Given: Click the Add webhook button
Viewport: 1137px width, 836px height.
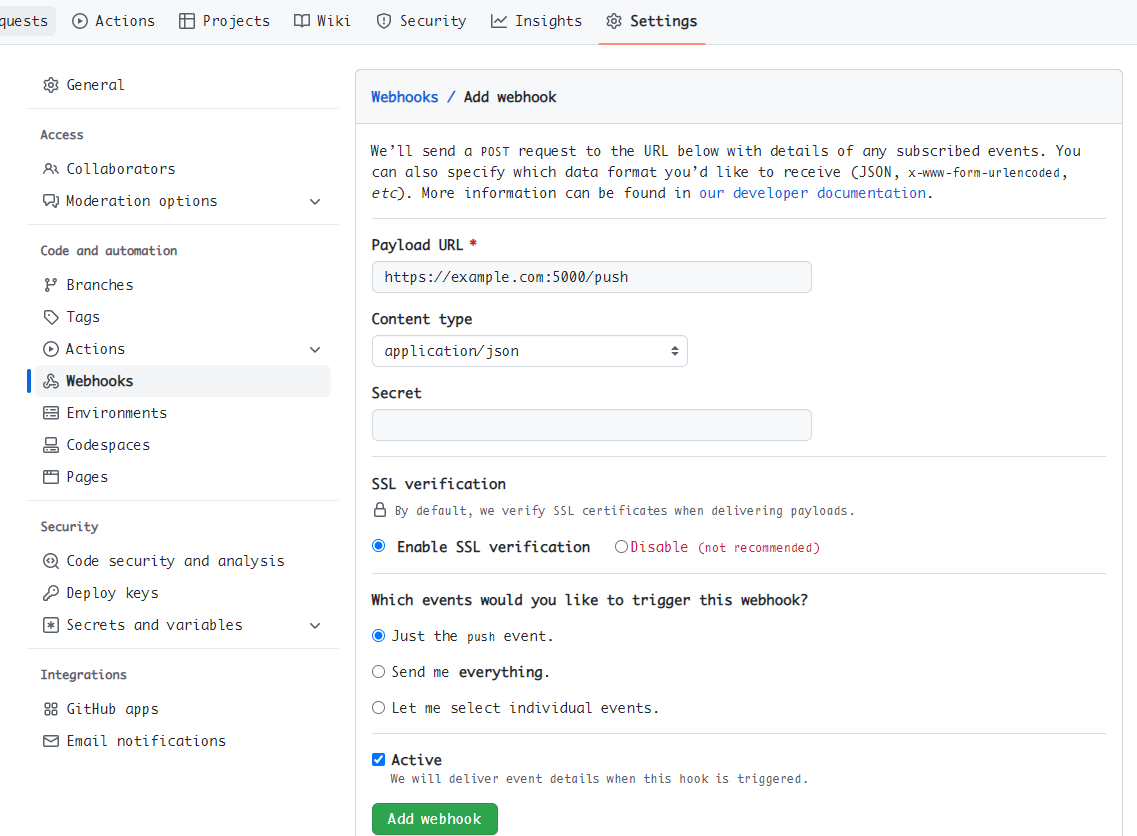Looking at the screenshot, I should (x=434, y=818).
